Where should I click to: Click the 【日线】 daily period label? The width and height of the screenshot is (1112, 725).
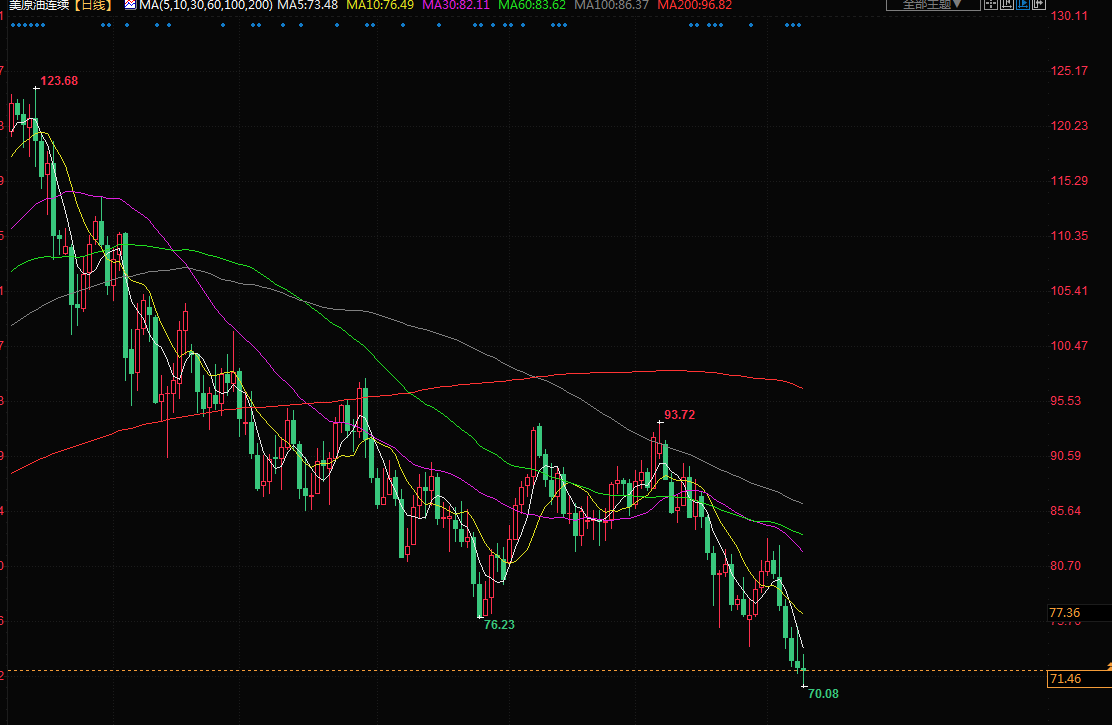pyautogui.click(x=94, y=5)
